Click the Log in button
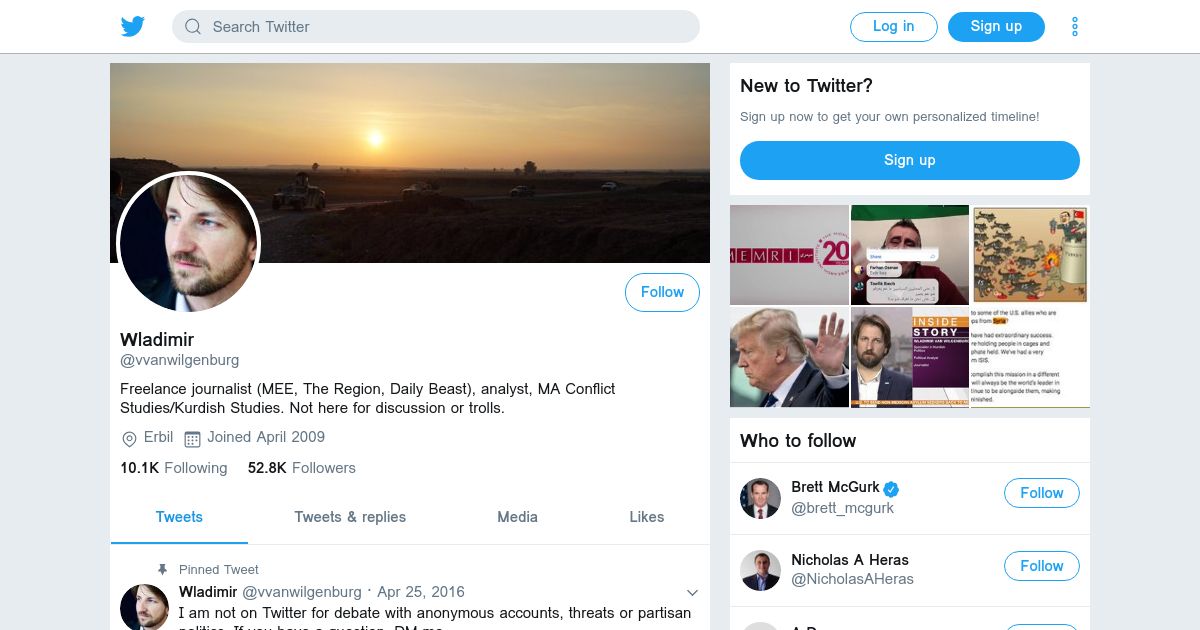This screenshot has height=630, width=1200. point(893,27)
